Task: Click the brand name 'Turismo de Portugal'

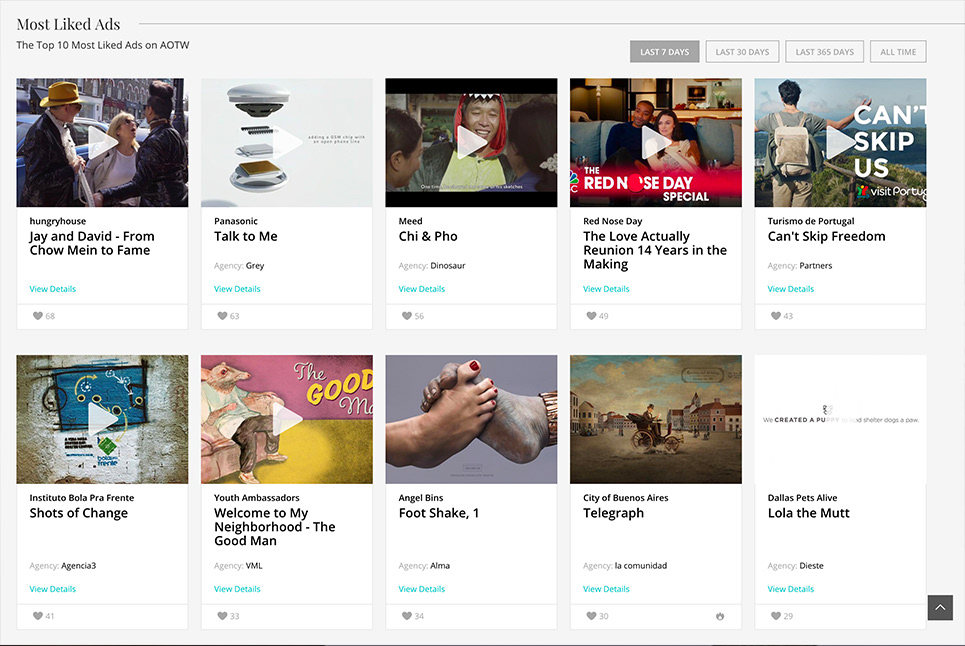Action: tap(811, 221)
